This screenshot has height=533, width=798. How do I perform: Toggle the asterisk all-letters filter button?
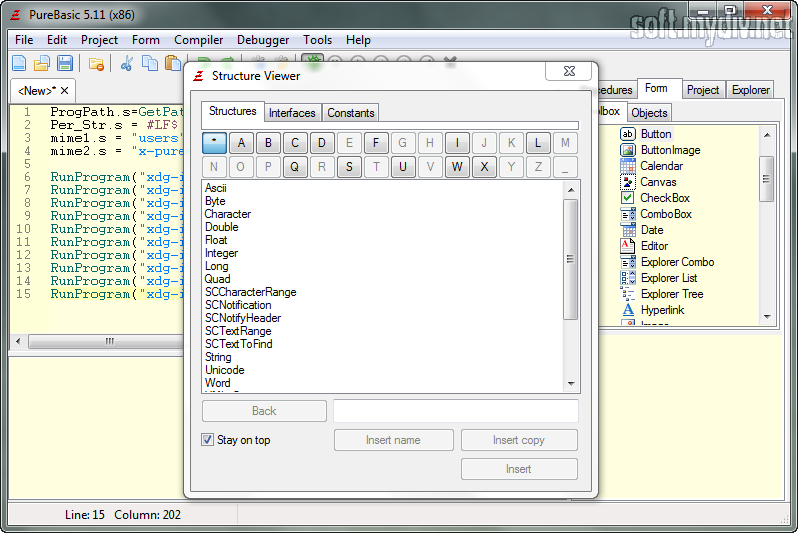click(x=214, y=143)
